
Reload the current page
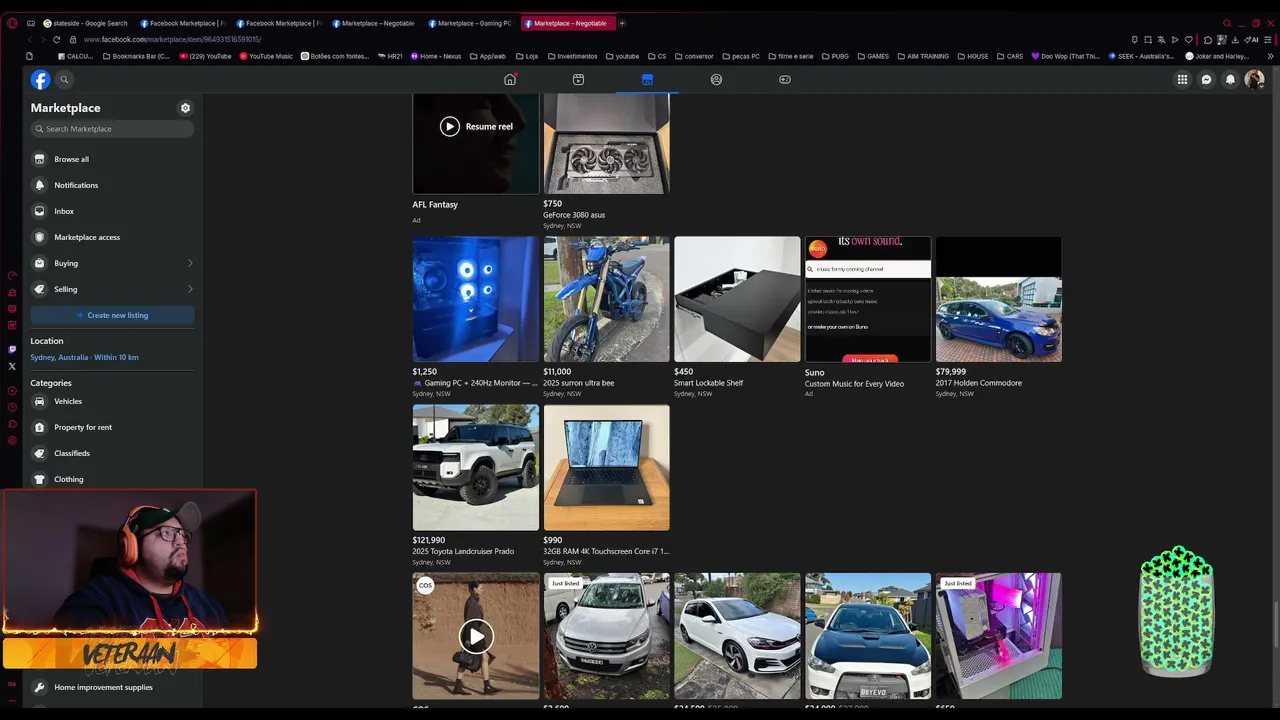pos(56,39)
